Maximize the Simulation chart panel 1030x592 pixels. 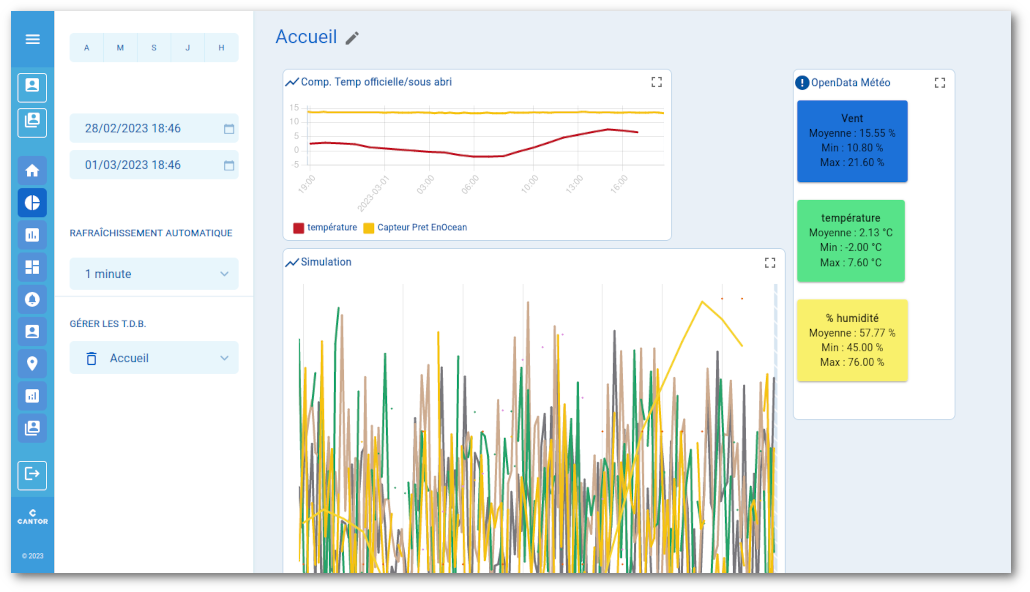click(x=769, y=263)
